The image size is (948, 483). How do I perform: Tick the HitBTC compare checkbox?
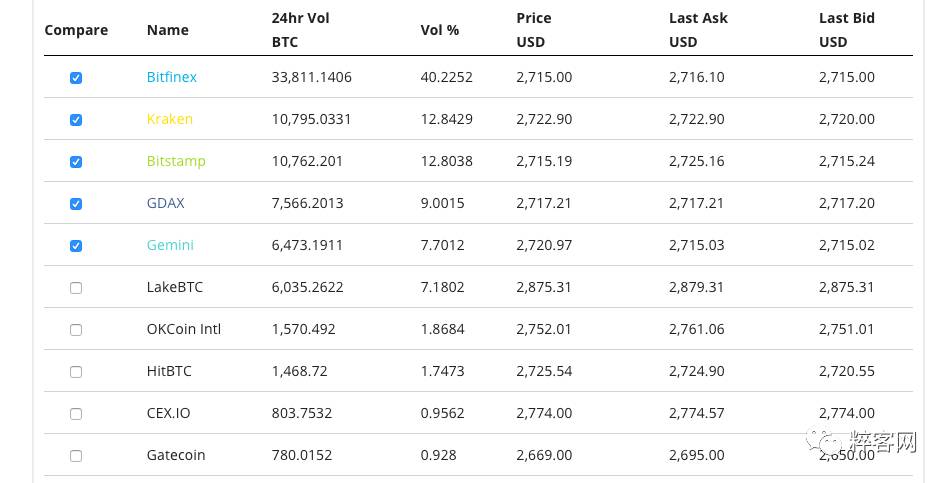[76, 372]
